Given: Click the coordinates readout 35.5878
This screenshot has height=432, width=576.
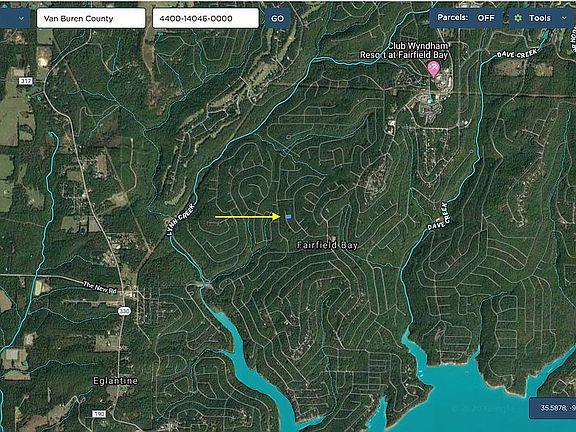Looking at the screenshot, I should tap(552, 408).
